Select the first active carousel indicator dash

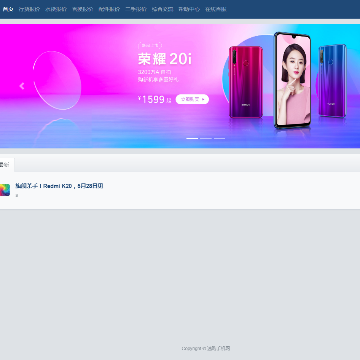click(x=192, y=138)
